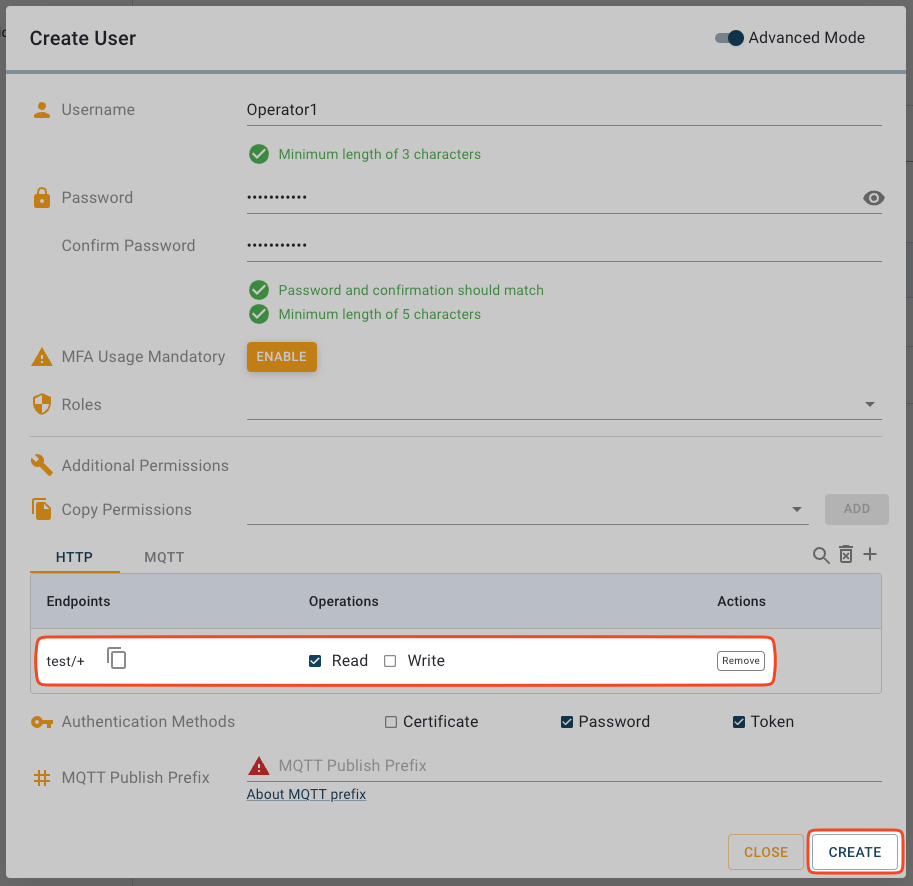Screen dimensions: 913x886
Task: Select the HTTP tab
Action: 74,557
